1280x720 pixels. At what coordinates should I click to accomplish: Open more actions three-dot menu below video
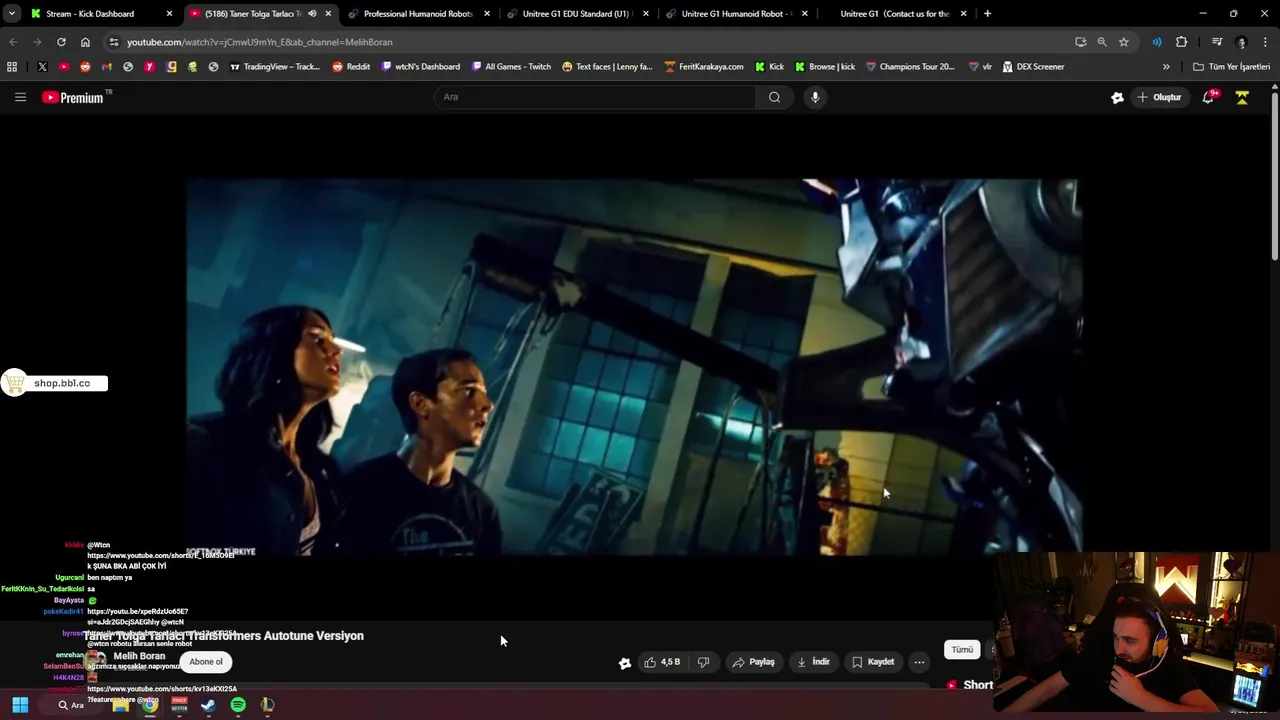coord(919,662)
